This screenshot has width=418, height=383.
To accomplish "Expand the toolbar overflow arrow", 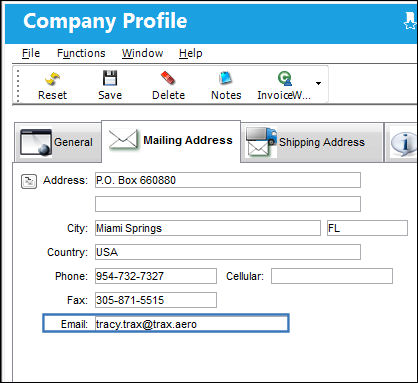I will [318, 83].
